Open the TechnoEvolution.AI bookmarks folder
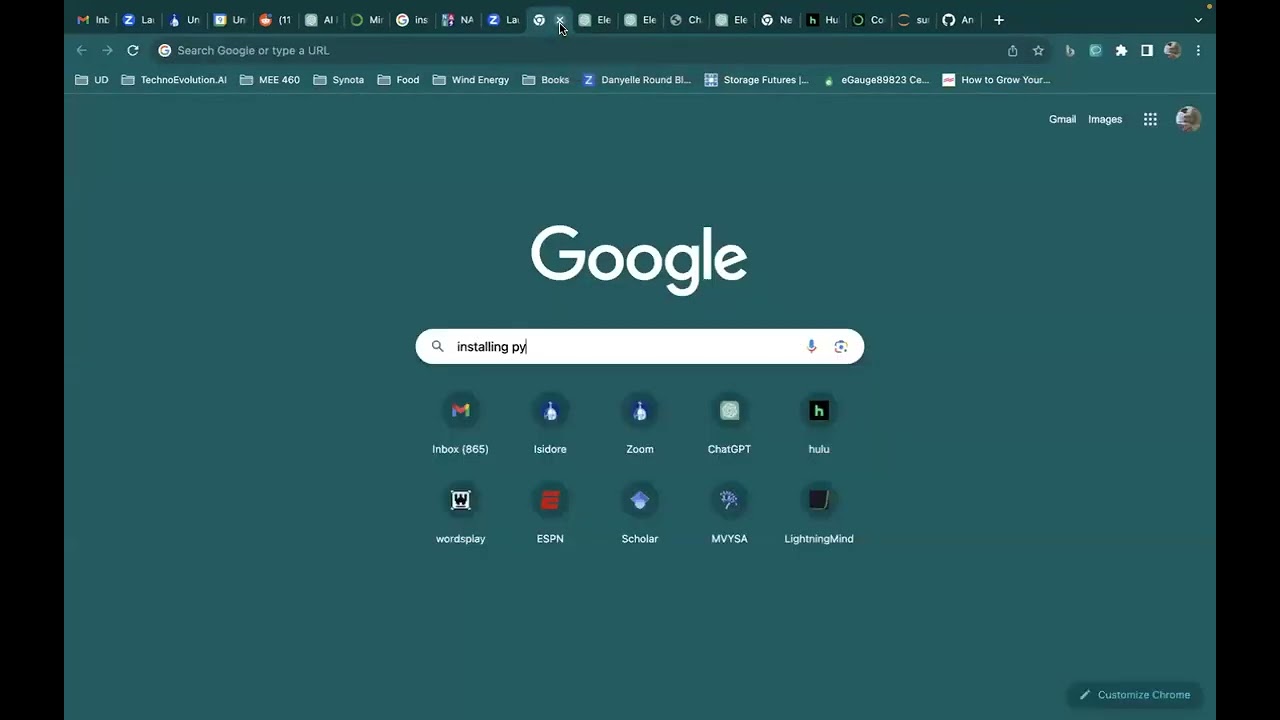 pyautogui.click(x=174, y=80)
